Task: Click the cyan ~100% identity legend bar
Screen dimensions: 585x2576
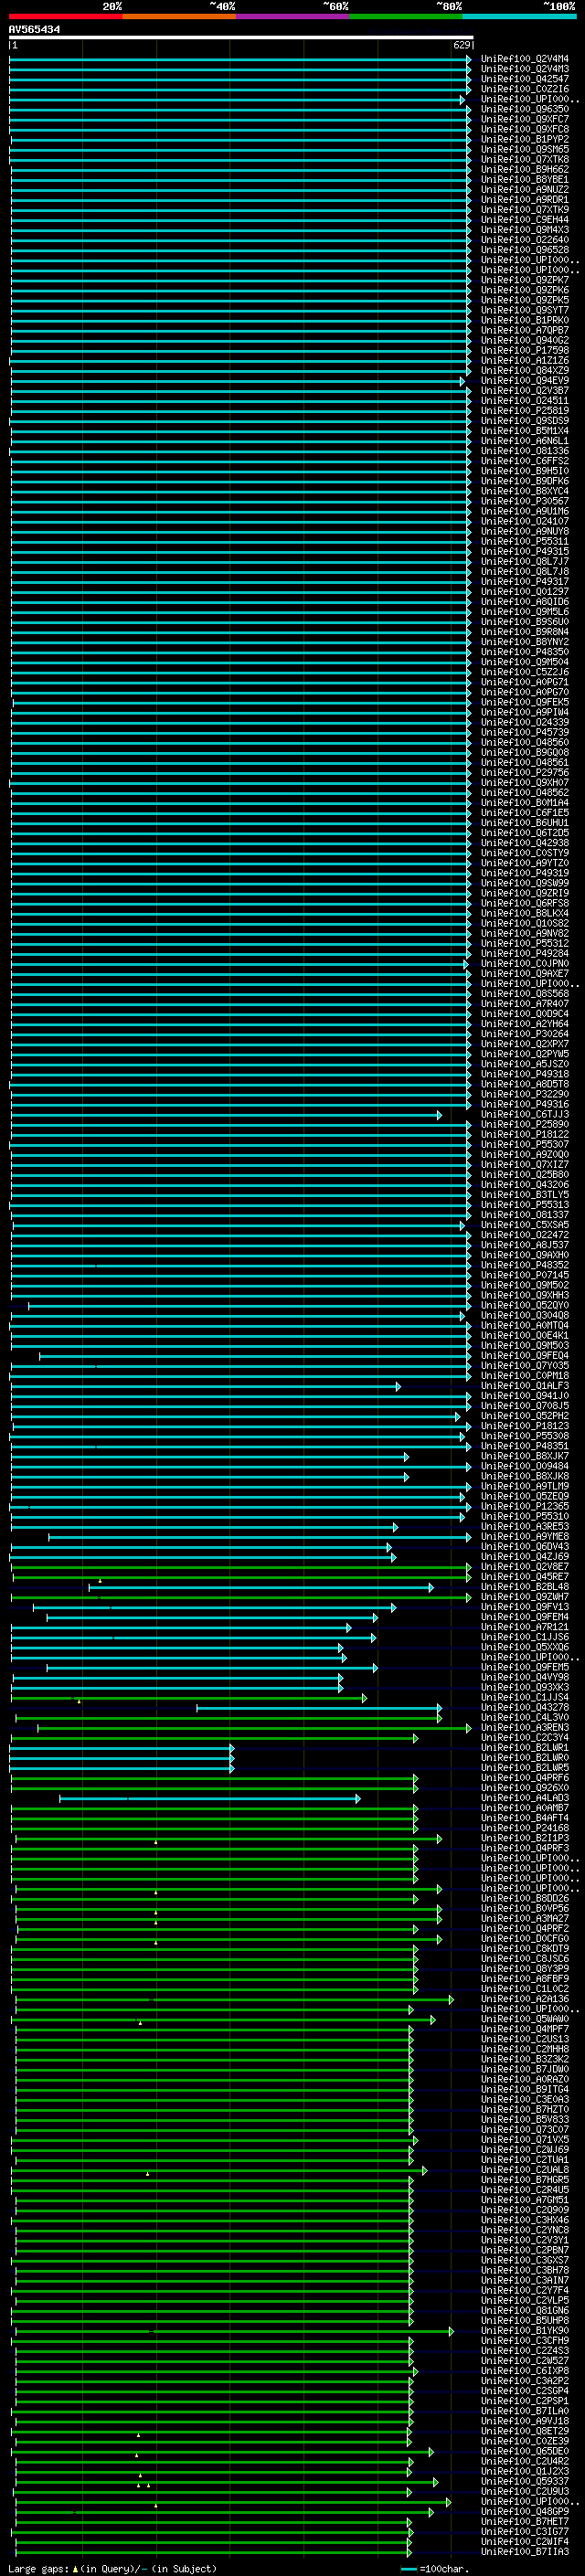Action: click(519, 16)
